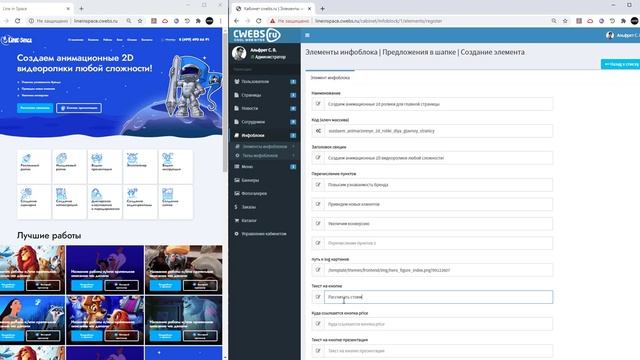Focus the Наименование input field
The height and width of the screenshot is (360, 640).
[438, 104]
